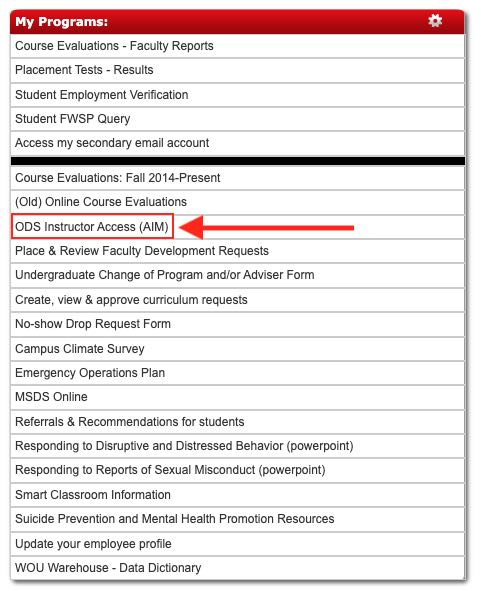Screen dimensions: 481x591
Task: Open Campus Climate Survey link
Action: pos(80,349)
